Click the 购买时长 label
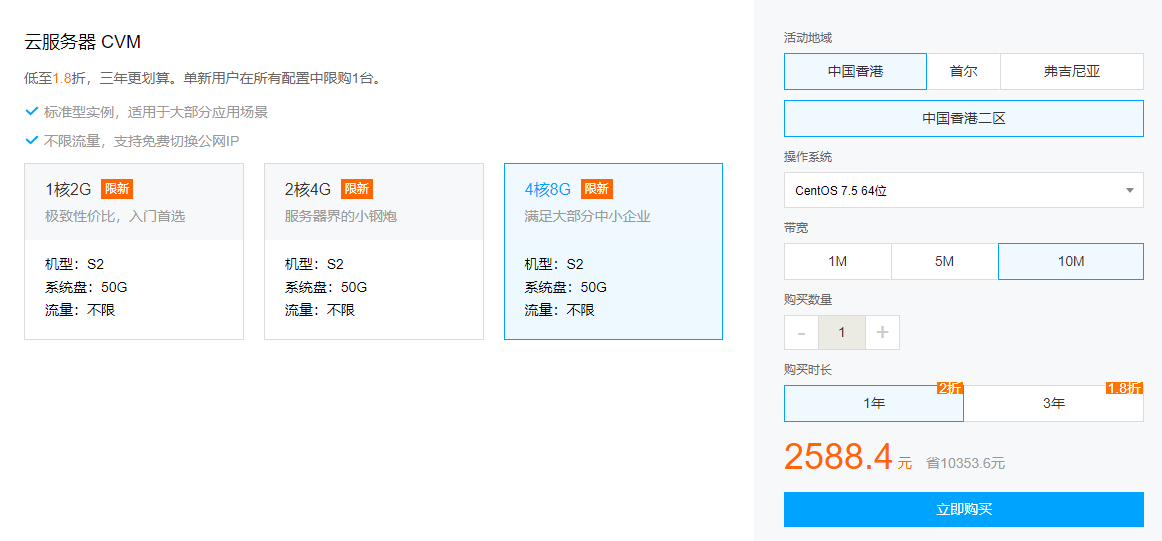 click(808, 370)
